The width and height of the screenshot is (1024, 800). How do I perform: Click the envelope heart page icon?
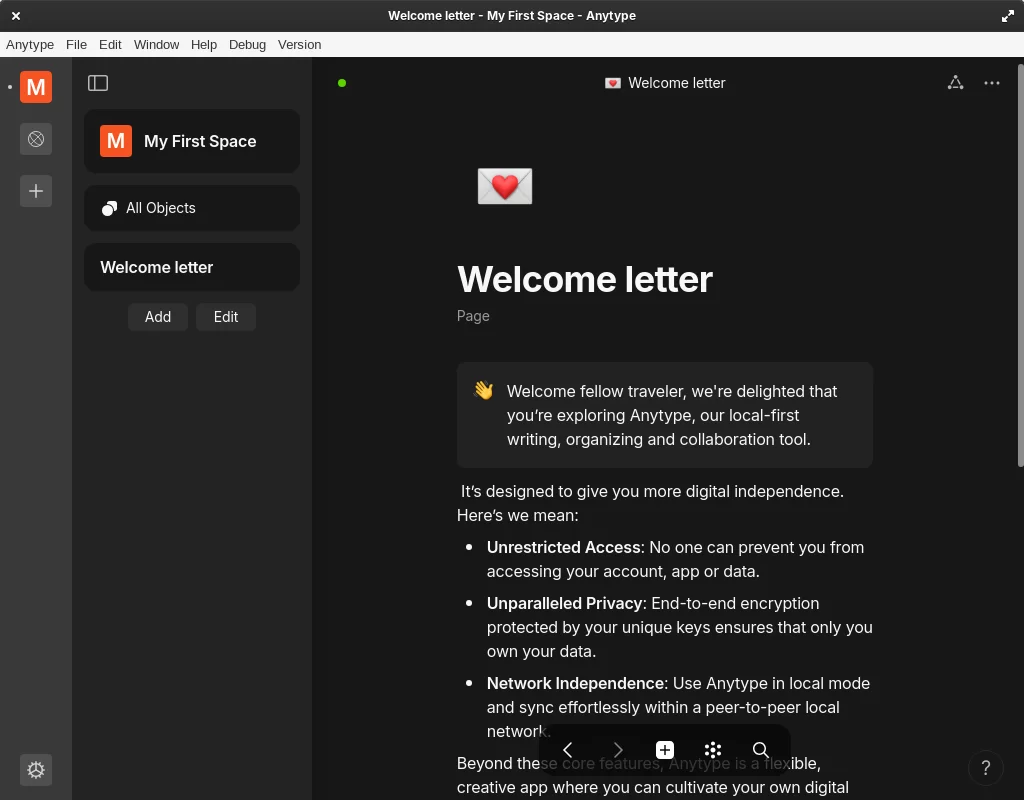505,186
